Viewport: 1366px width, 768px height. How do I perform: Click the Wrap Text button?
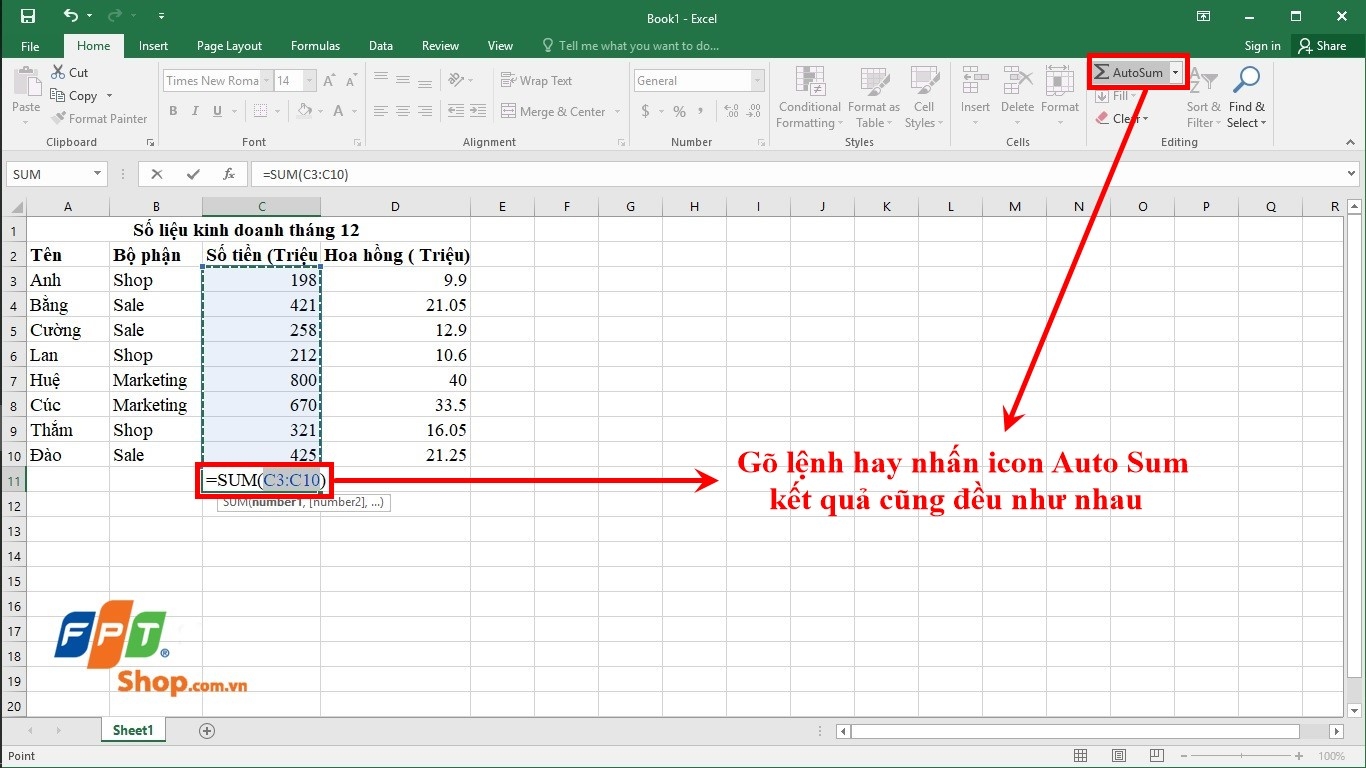(x=537, y=81)
